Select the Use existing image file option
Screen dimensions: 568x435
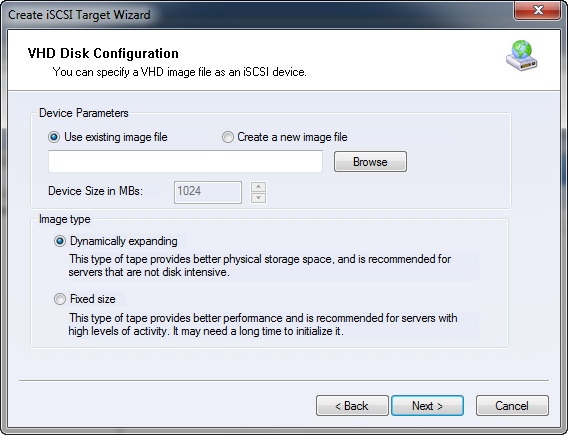click(x=108, y=137)
